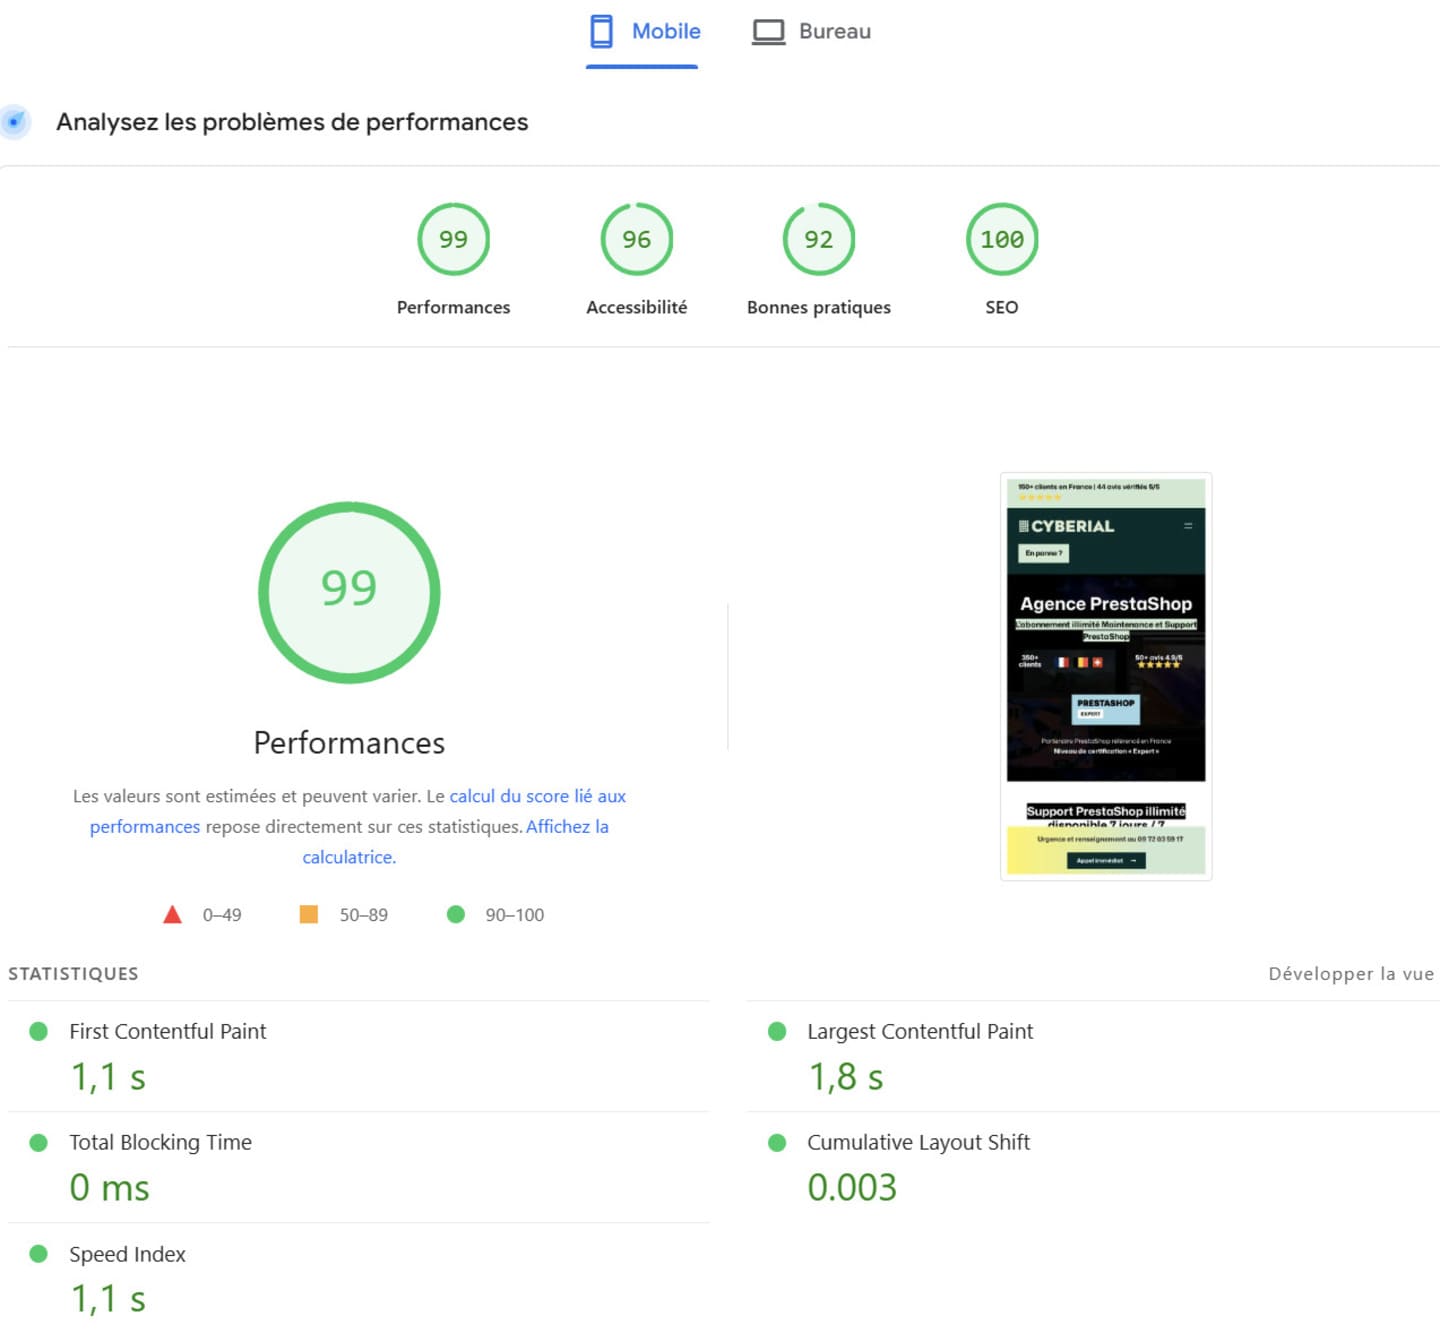Click the Total Blocking Time metric
Image resolution: width=1440 pixels, height=1342 pixels.
coord(160,1142)
